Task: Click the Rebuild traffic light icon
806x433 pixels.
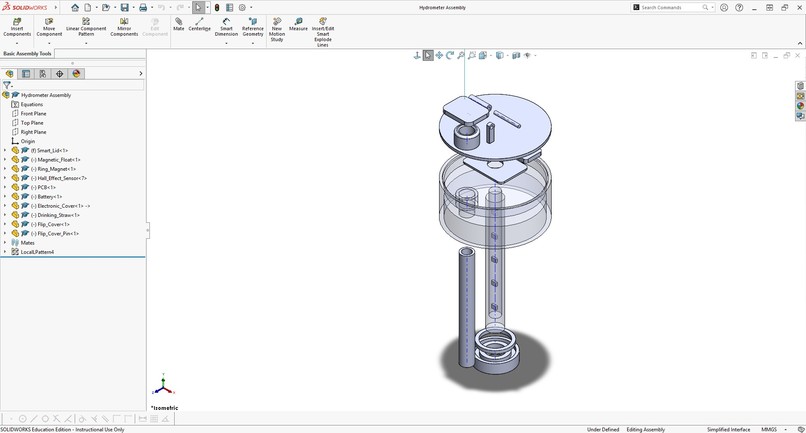Action: 217,8
